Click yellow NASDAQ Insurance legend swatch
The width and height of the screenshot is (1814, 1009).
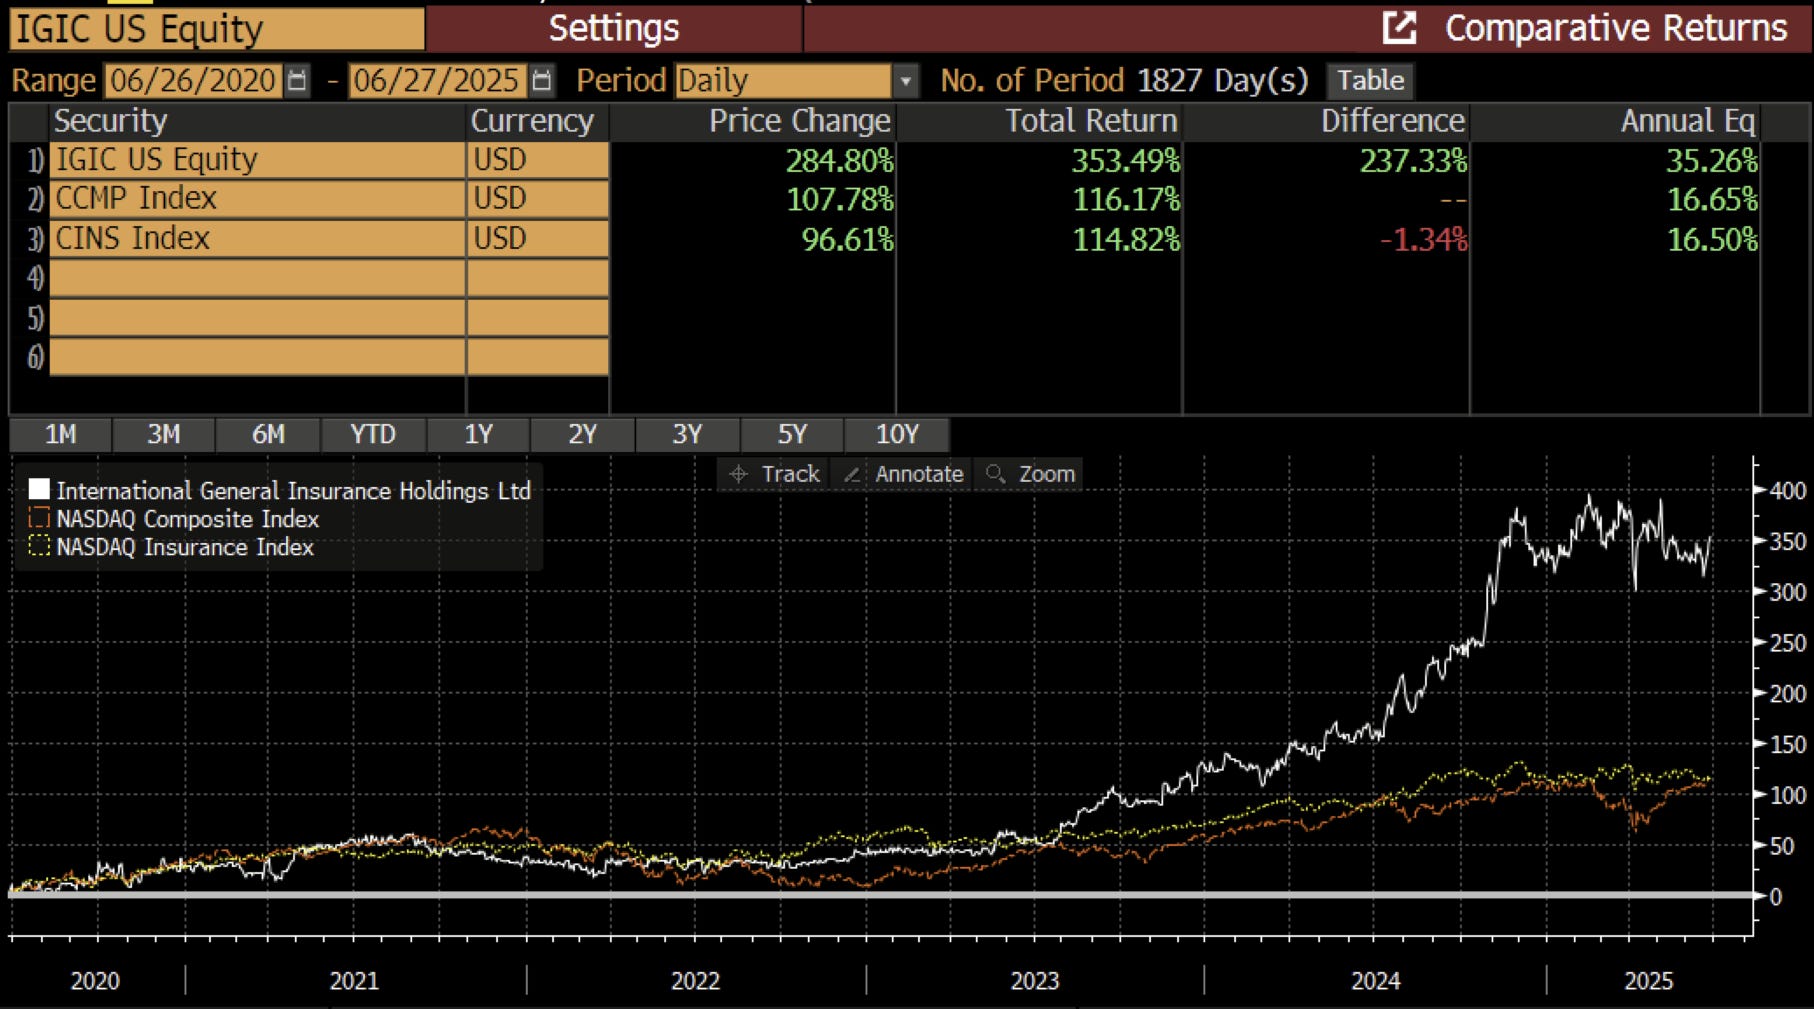[39, 546]
